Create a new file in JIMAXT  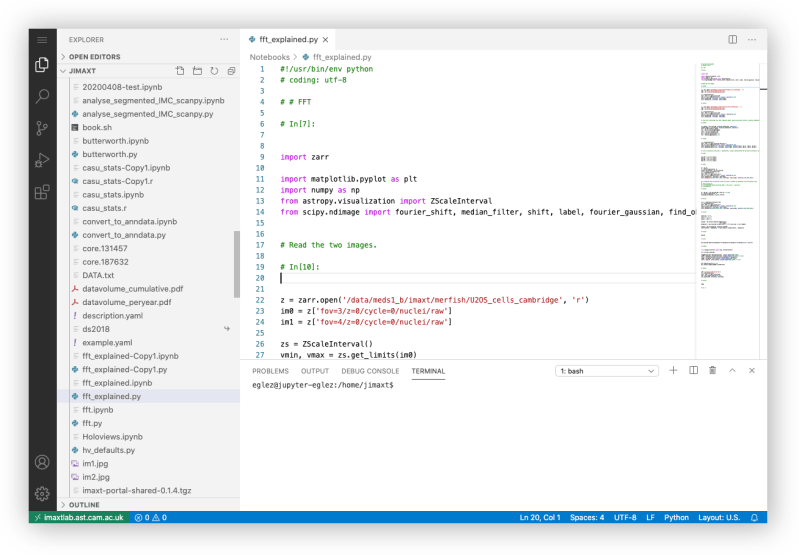point(180,71)
